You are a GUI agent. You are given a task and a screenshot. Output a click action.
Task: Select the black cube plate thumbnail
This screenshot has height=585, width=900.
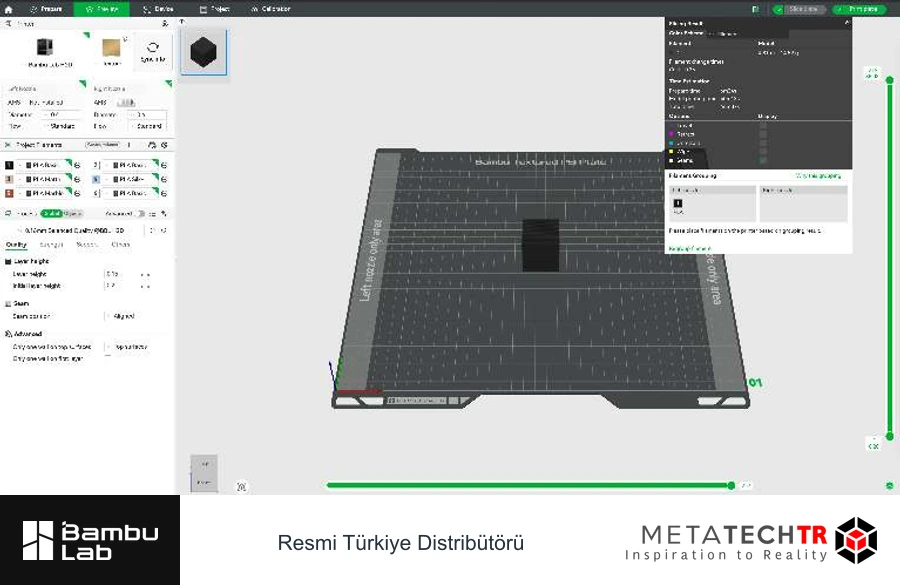pyautogui.click(x=204, y=52)
